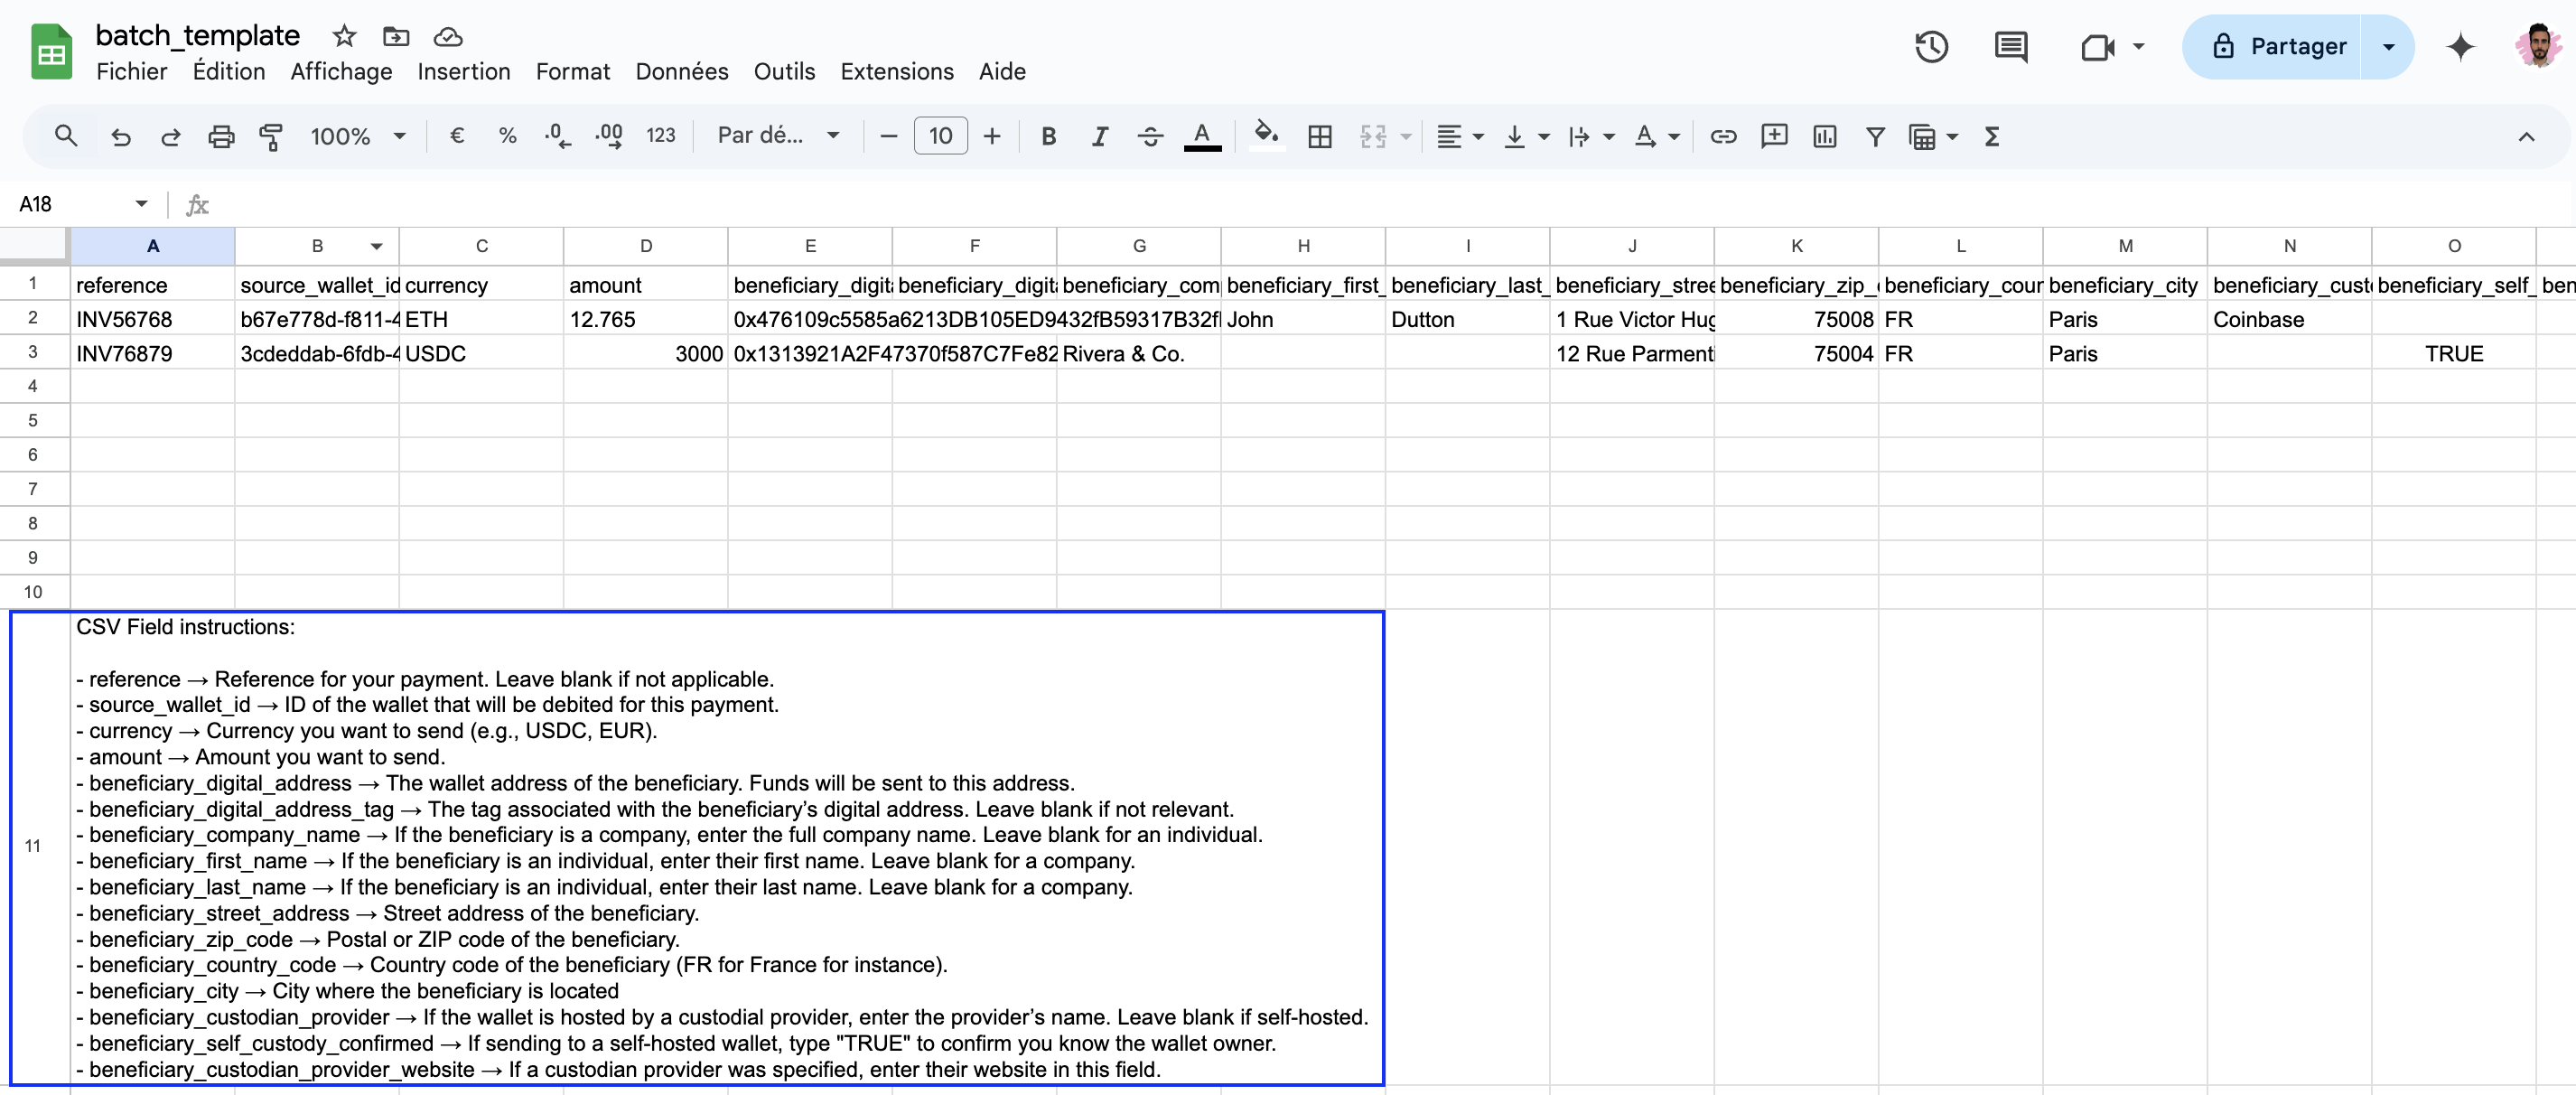This screenshot has height=1095, width=2576.
Task: Open the Extensions menu
Action: (x=896, y=72)
